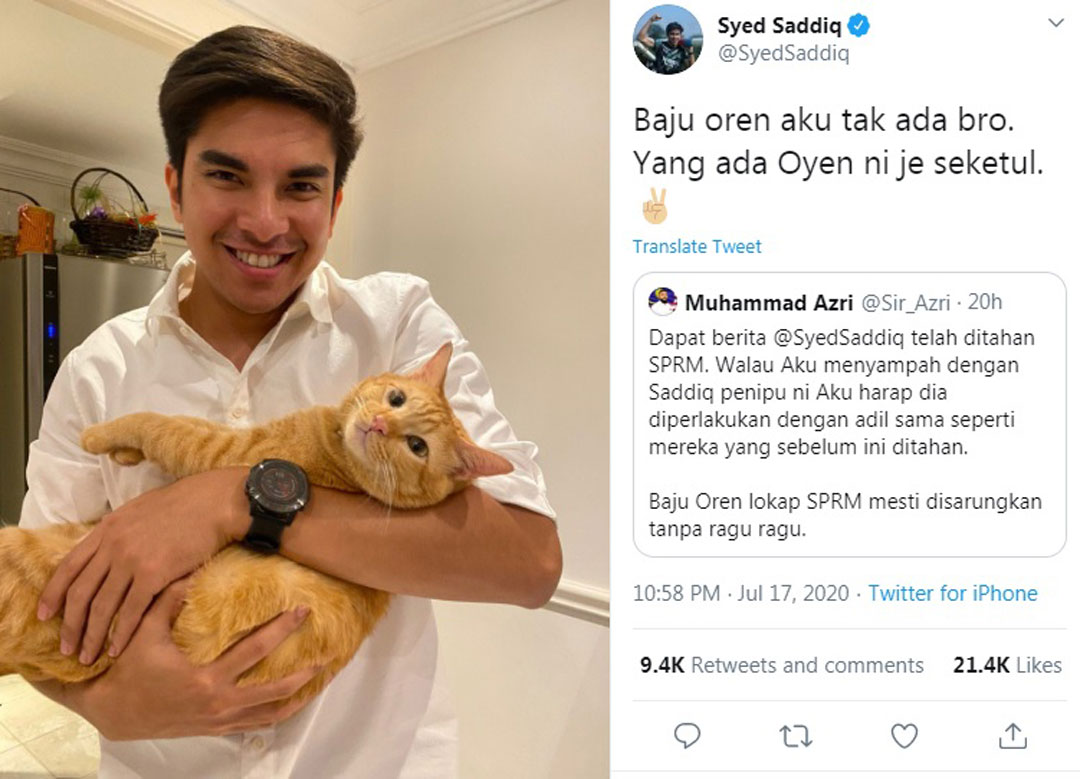Retweet this tweet using the retweet icon
Image resolution: width=1080 pixels, height=779 pixels.
tap(796, 736)
